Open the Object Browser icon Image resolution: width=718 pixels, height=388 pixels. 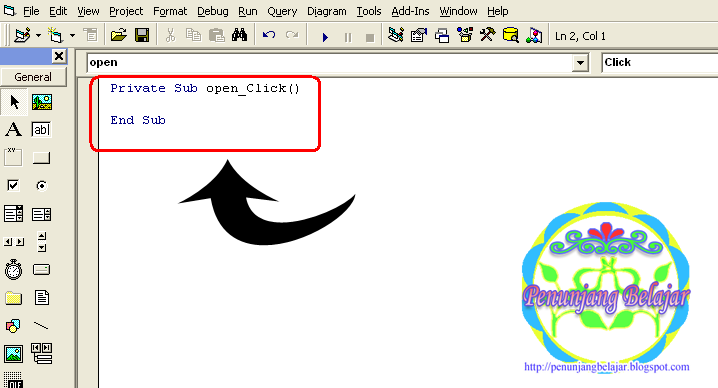point(465,35)
